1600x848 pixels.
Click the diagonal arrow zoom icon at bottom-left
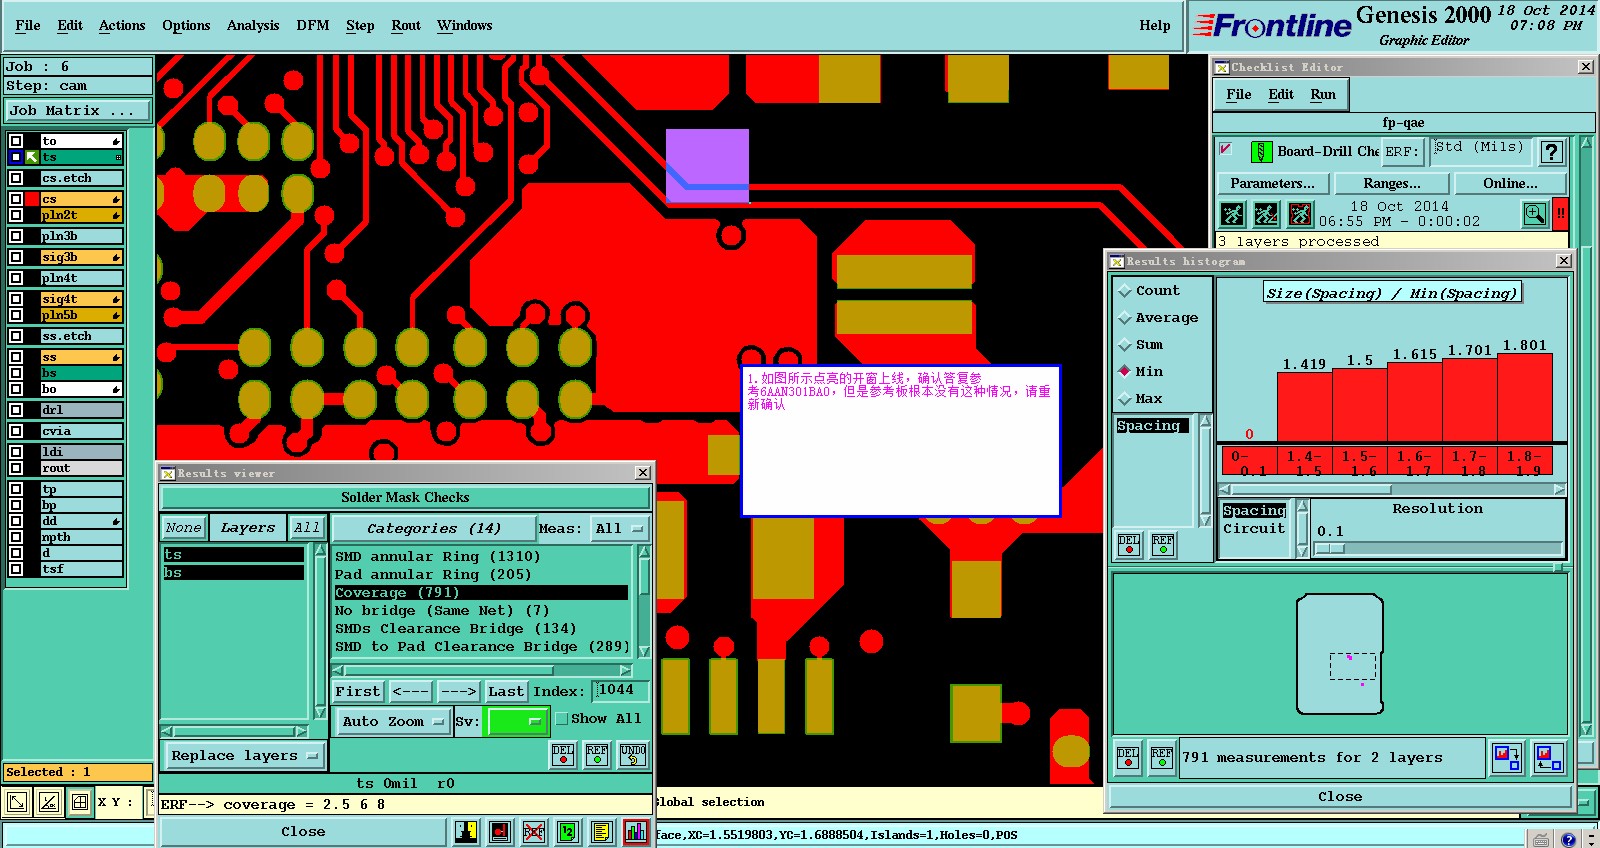[17, 802]
